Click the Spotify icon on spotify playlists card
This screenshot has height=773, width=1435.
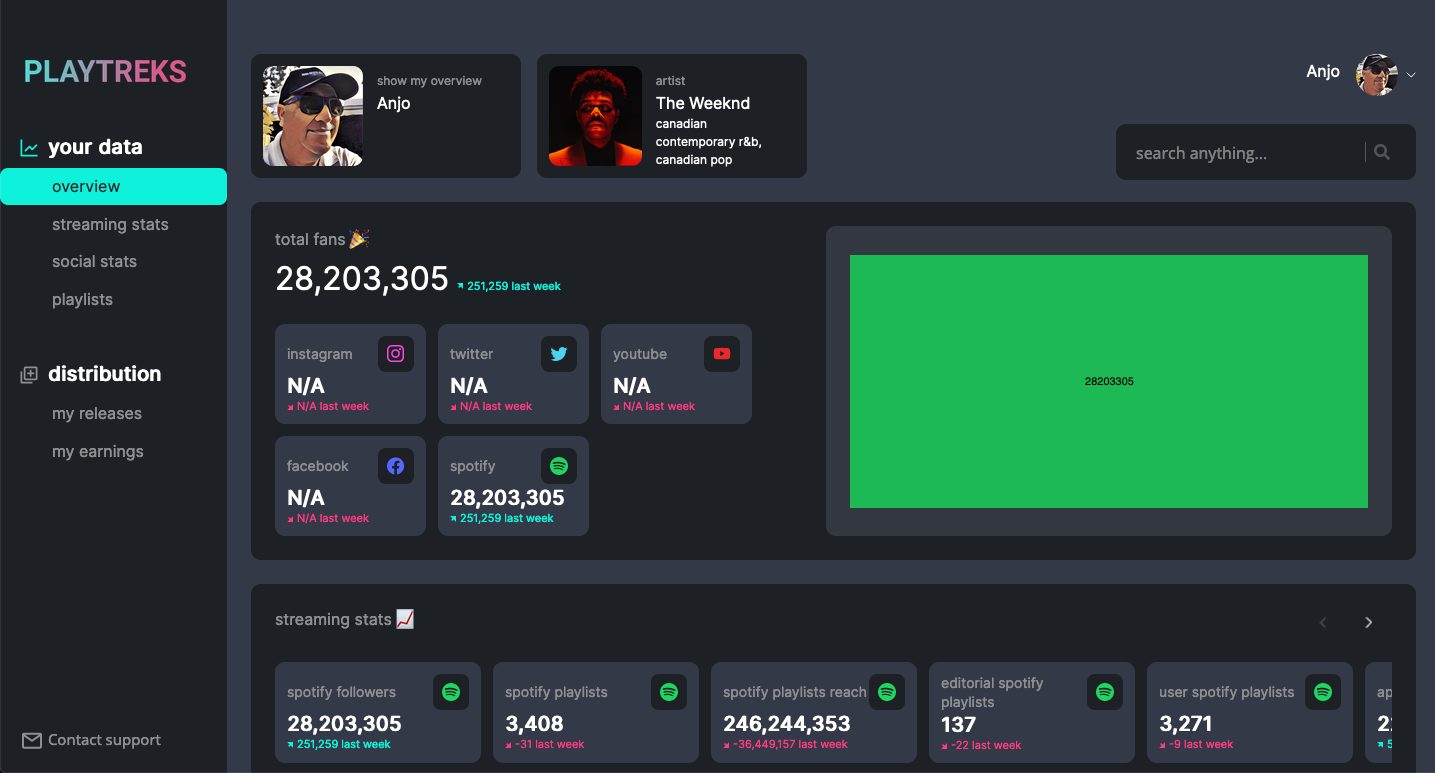coord(669,692)
